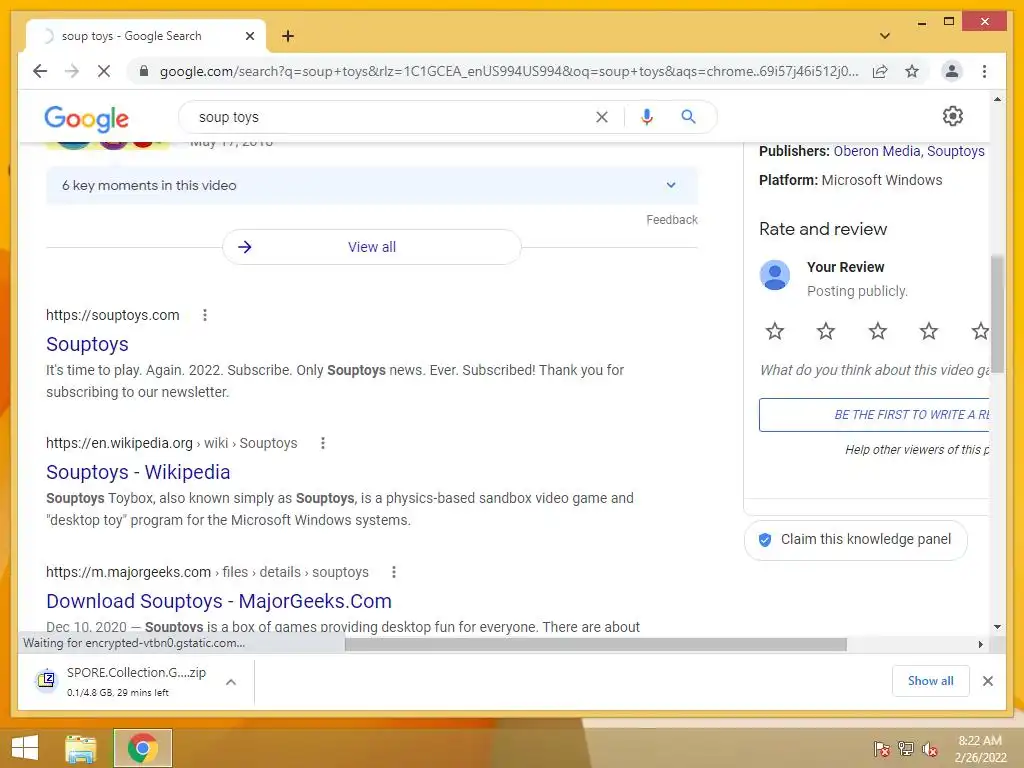View site security lock info
This screenshot has width=1024, height=768.
[x=144, y=71]
